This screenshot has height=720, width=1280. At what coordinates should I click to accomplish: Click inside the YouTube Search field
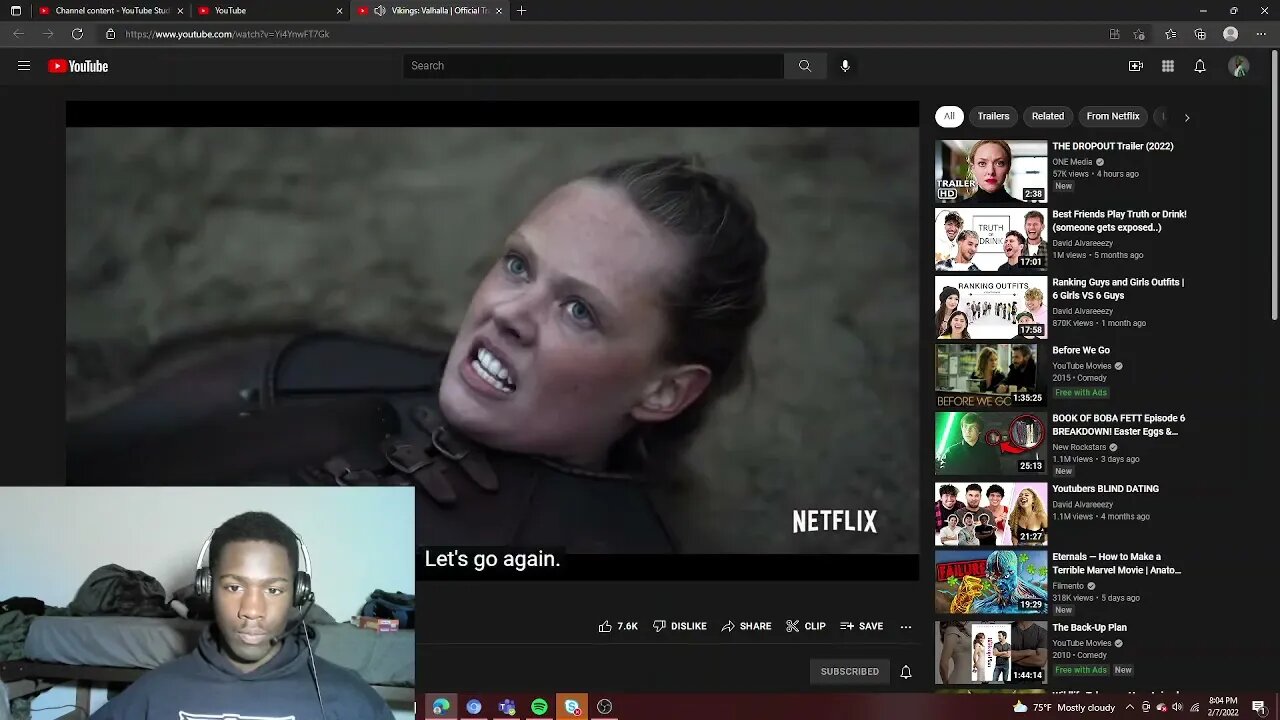[x=593, y=66]
